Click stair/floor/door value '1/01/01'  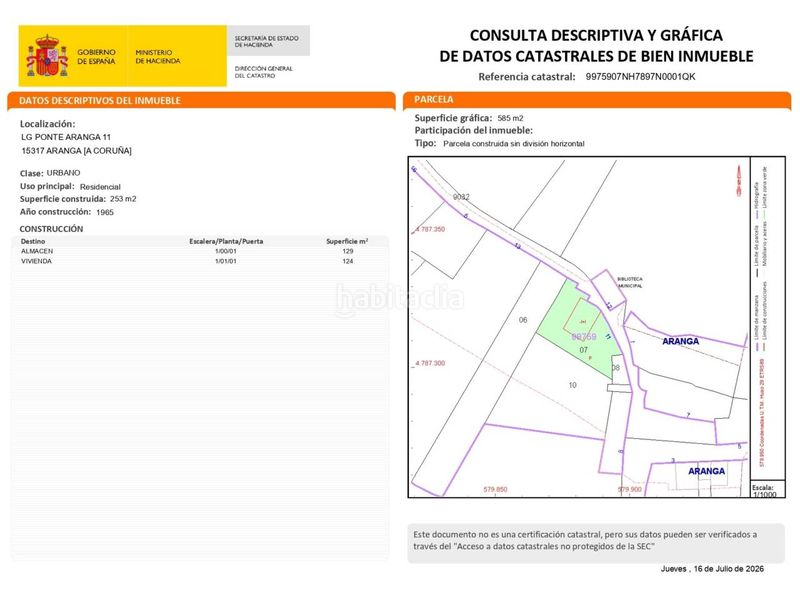(x=226, y=261)
